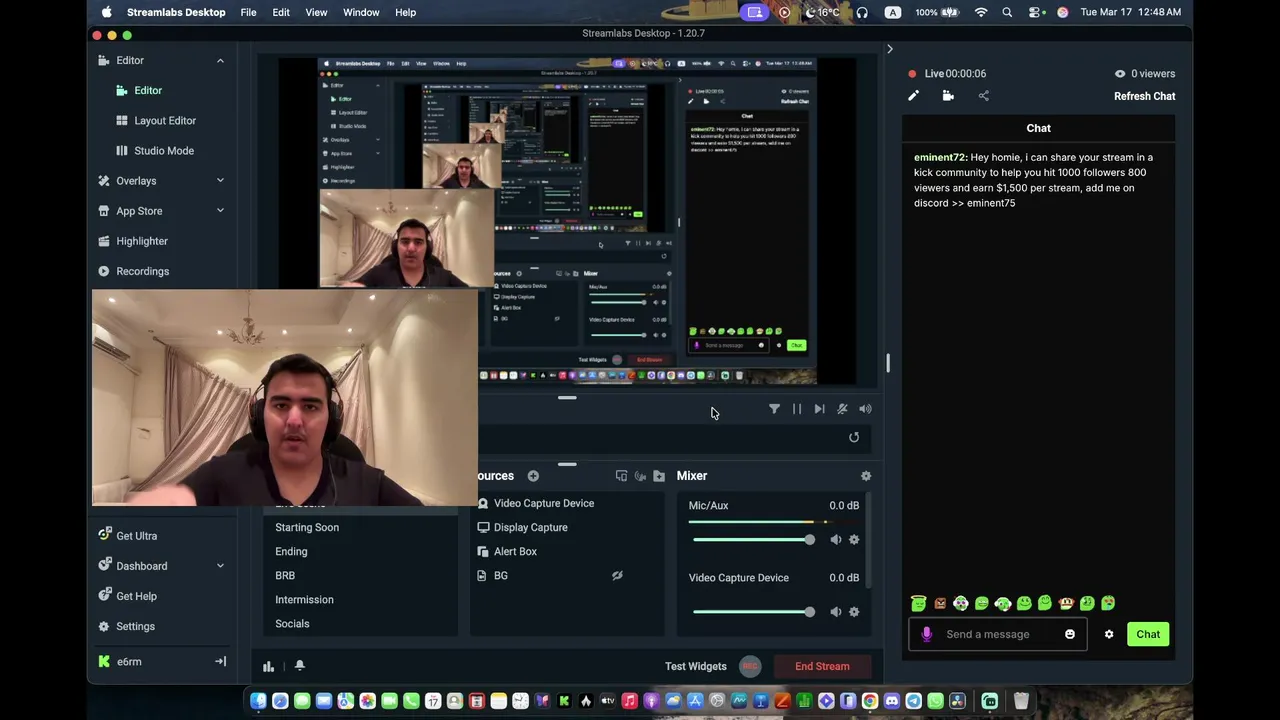Click the Video Capture Device volume slider

[x=753, y=612]
